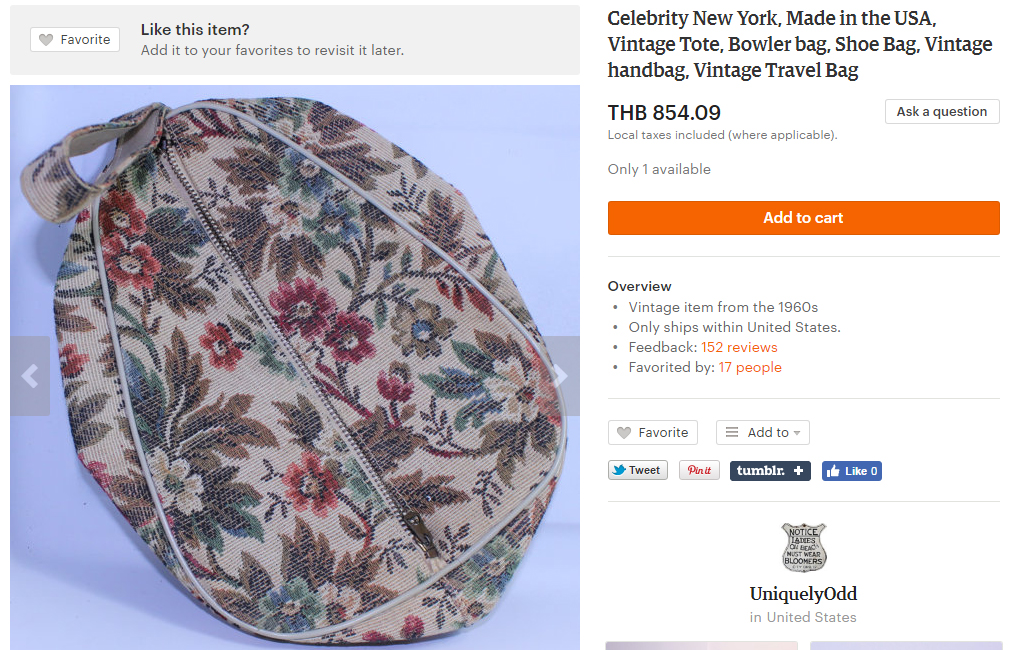This screenshot has height=650, width=1017.
Task: Open the left shop item thumbnail
Action: pyautogui.click(x=701, y=645)
